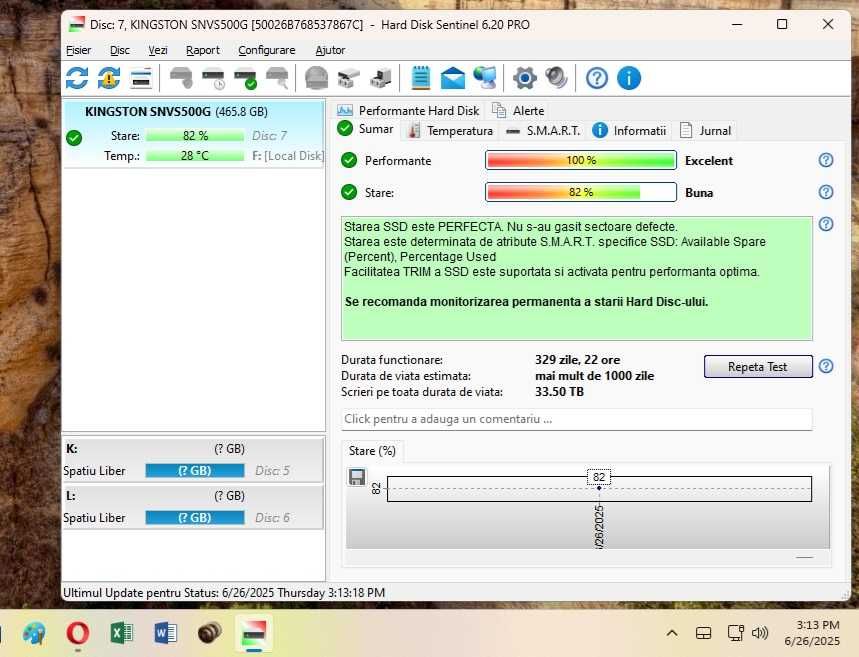Open settings via the gear toolbar icon
859x657 pixels.
[524, 78]
